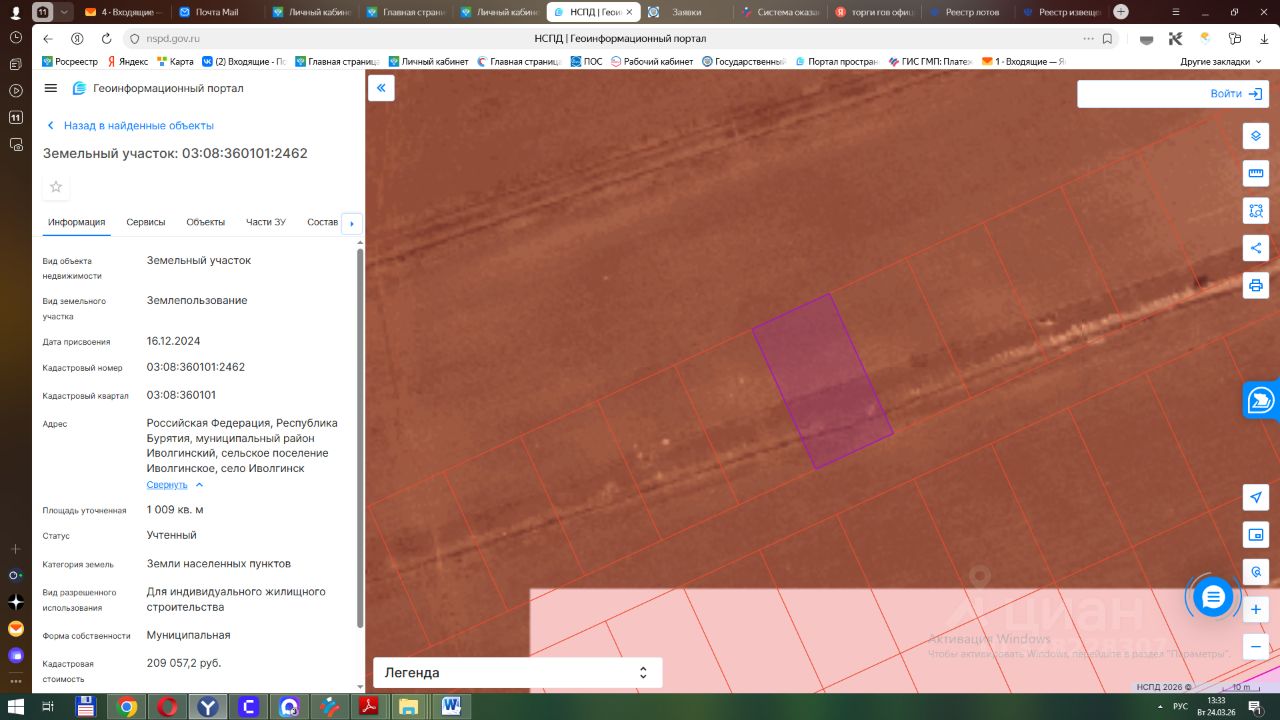Viewport: 1280px width, 720px height.
Task: Click the share map icon
Action: click(1256, 248)
